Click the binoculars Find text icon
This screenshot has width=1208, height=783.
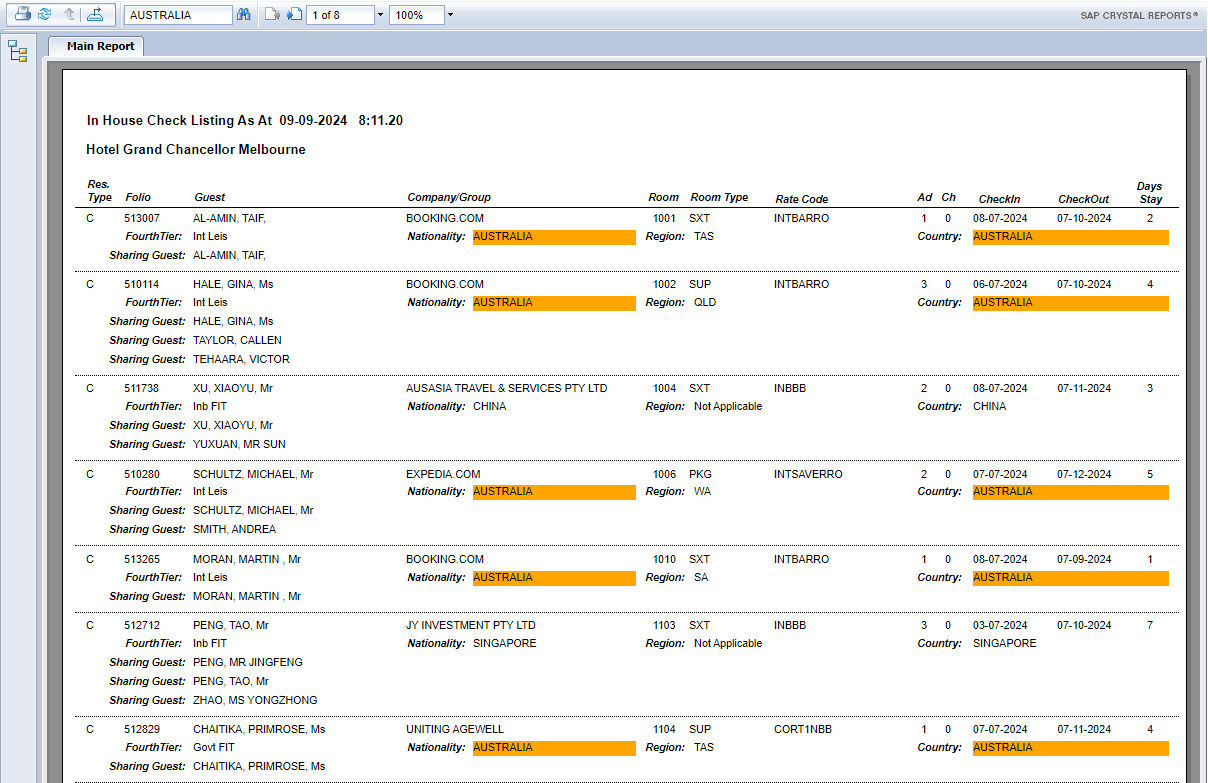coord(243,15)
